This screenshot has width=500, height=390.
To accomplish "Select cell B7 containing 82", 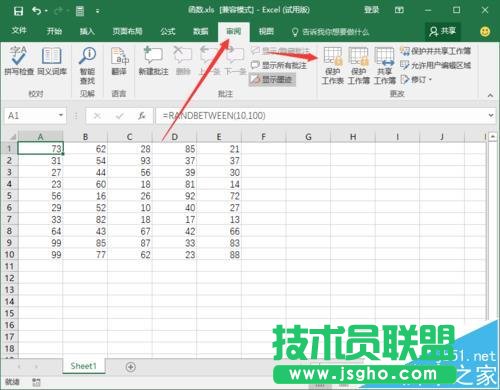I will (x=85, y=219).
